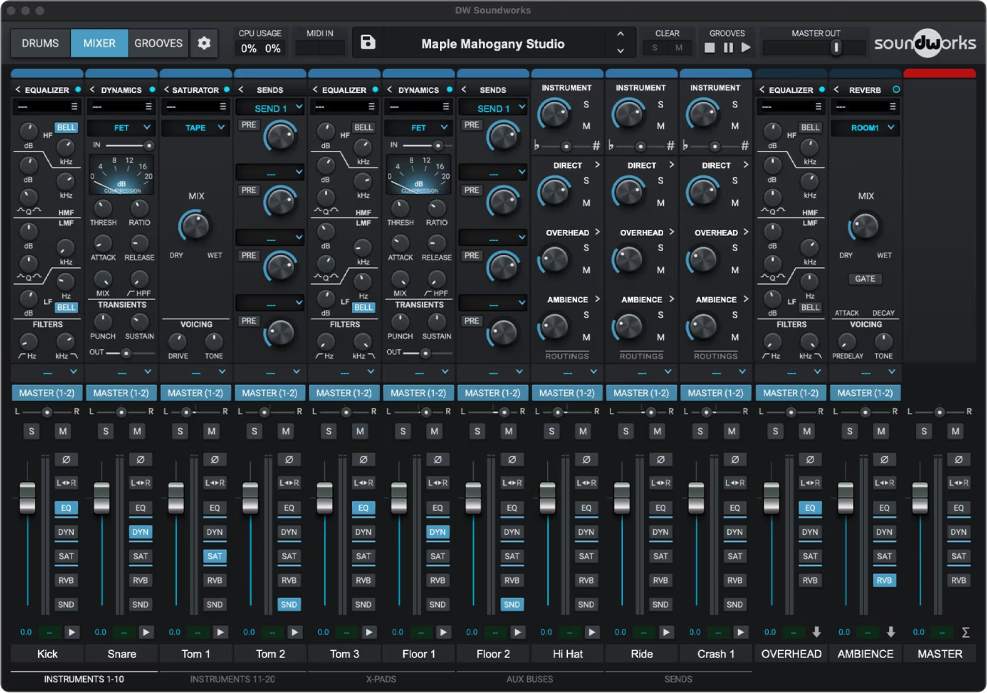Open the settings gear icon
987x693 pixels.
tap(203, 43)
